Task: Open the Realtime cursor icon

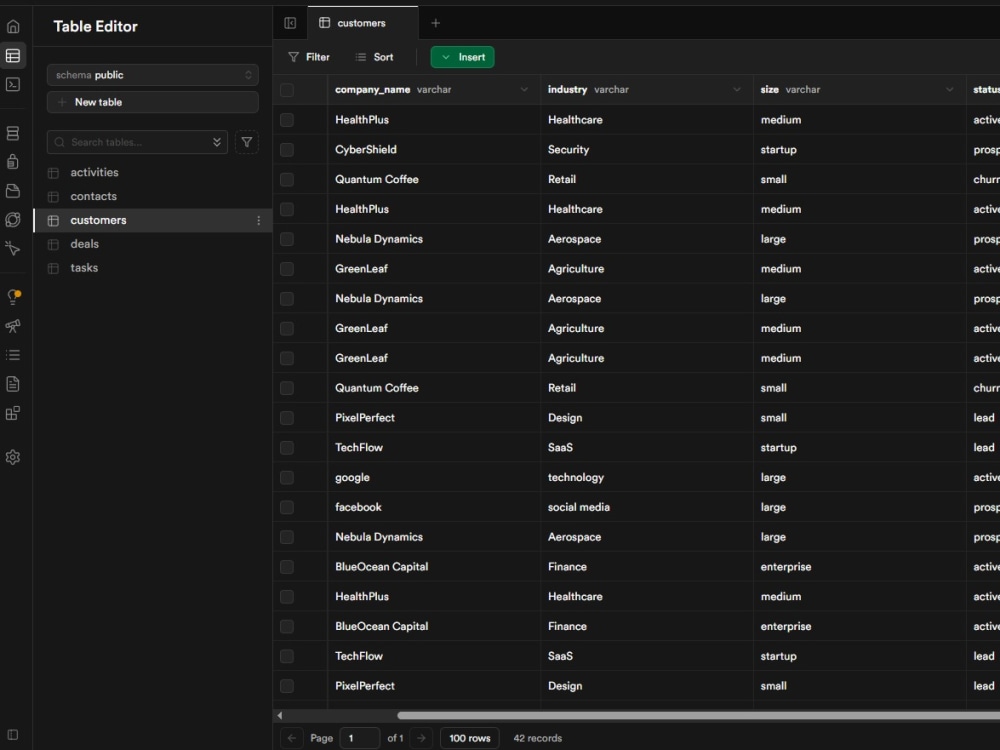Action: coord(13,248)
